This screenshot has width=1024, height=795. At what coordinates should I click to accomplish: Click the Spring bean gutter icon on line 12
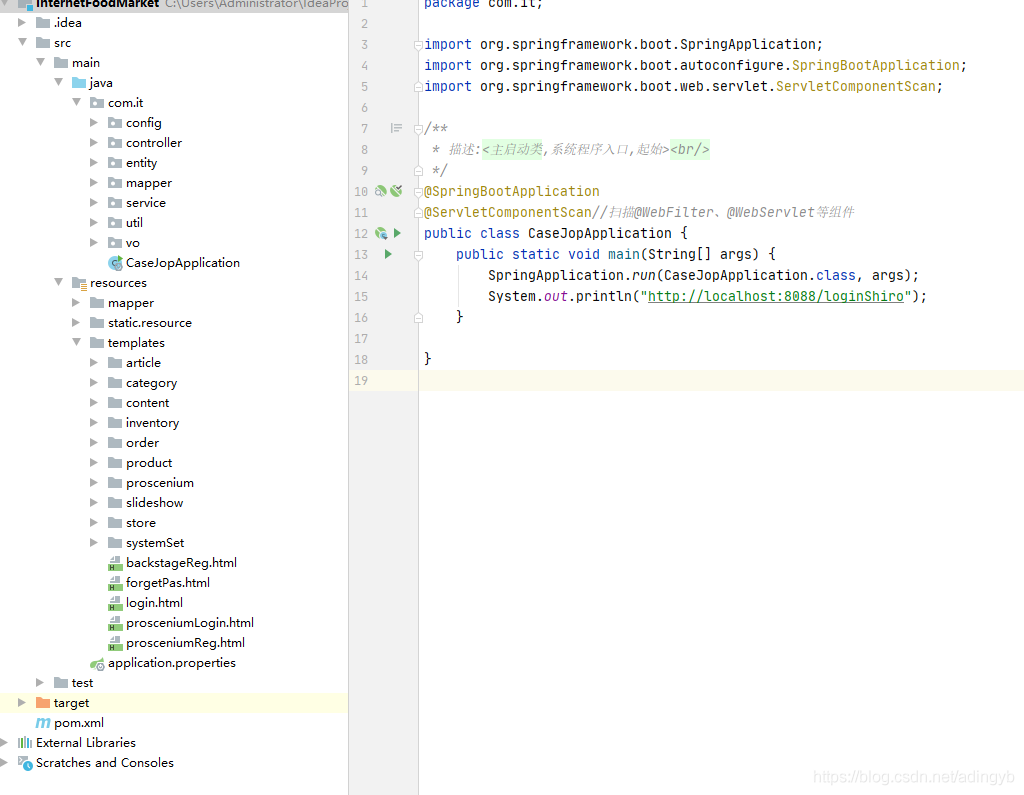pos(381,233)
